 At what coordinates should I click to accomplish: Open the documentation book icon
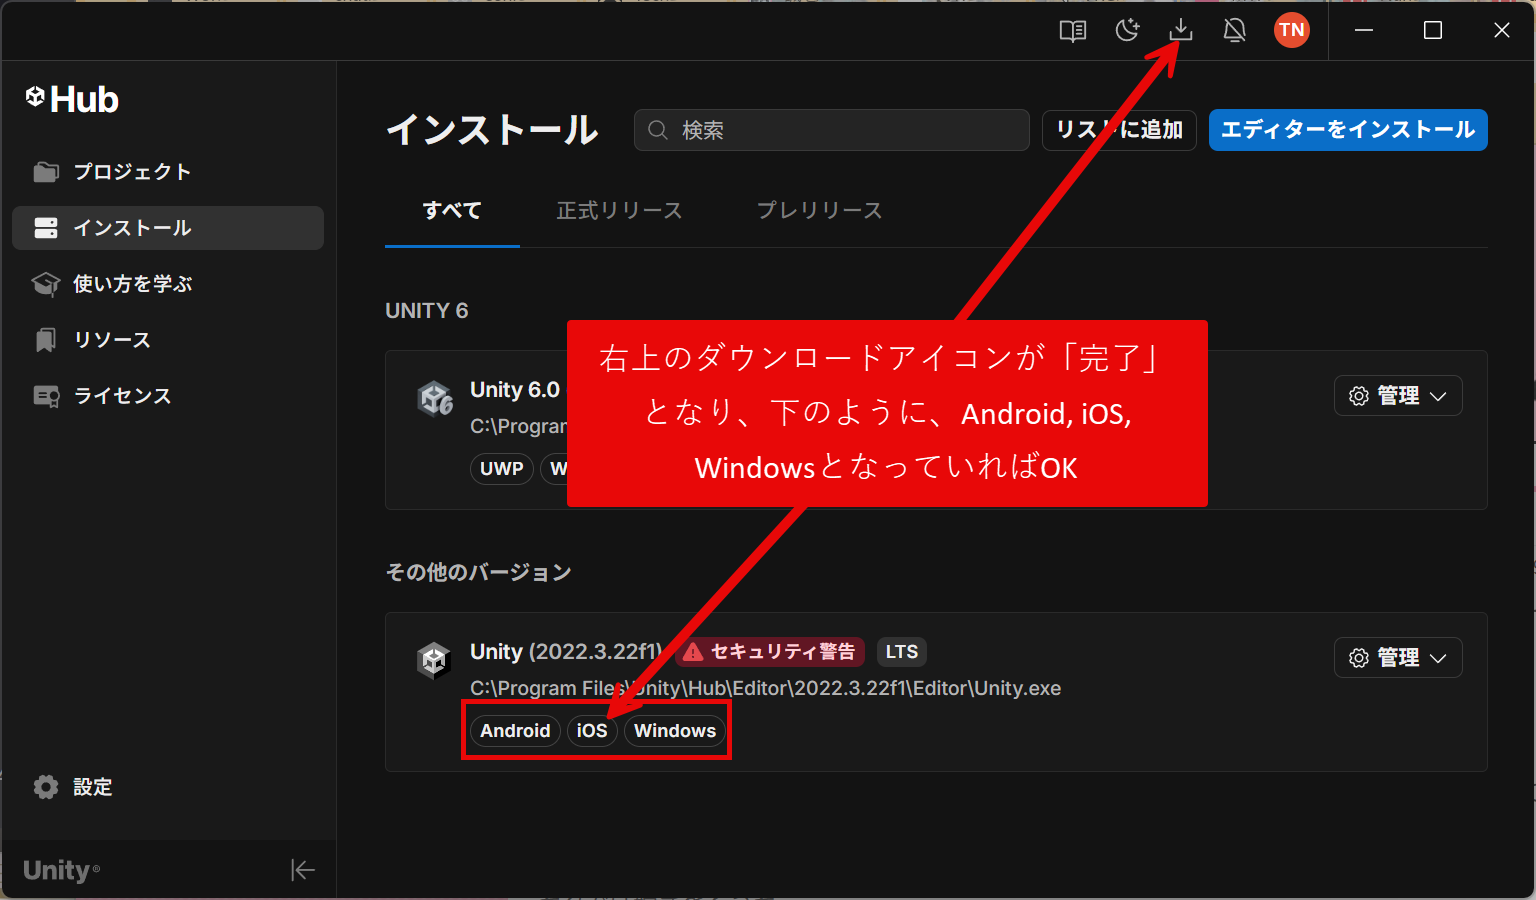tap(1073, 30)
